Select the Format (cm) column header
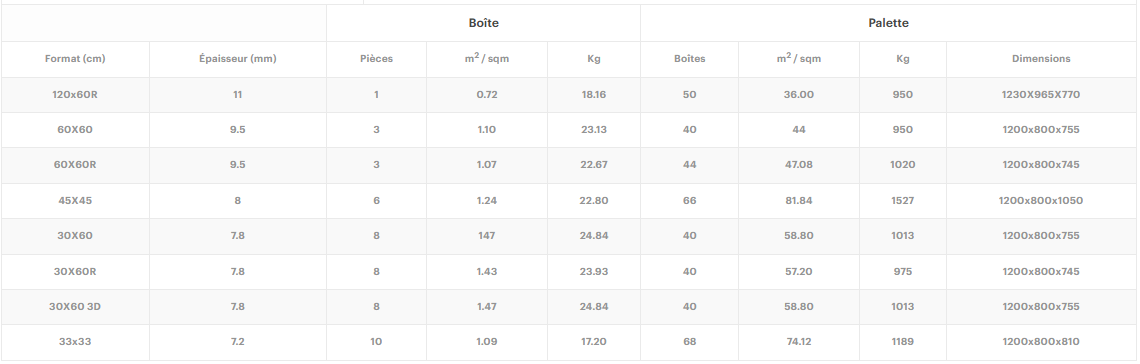The height and width of the screenshot is (364, 1140). [x=75, y=59]
